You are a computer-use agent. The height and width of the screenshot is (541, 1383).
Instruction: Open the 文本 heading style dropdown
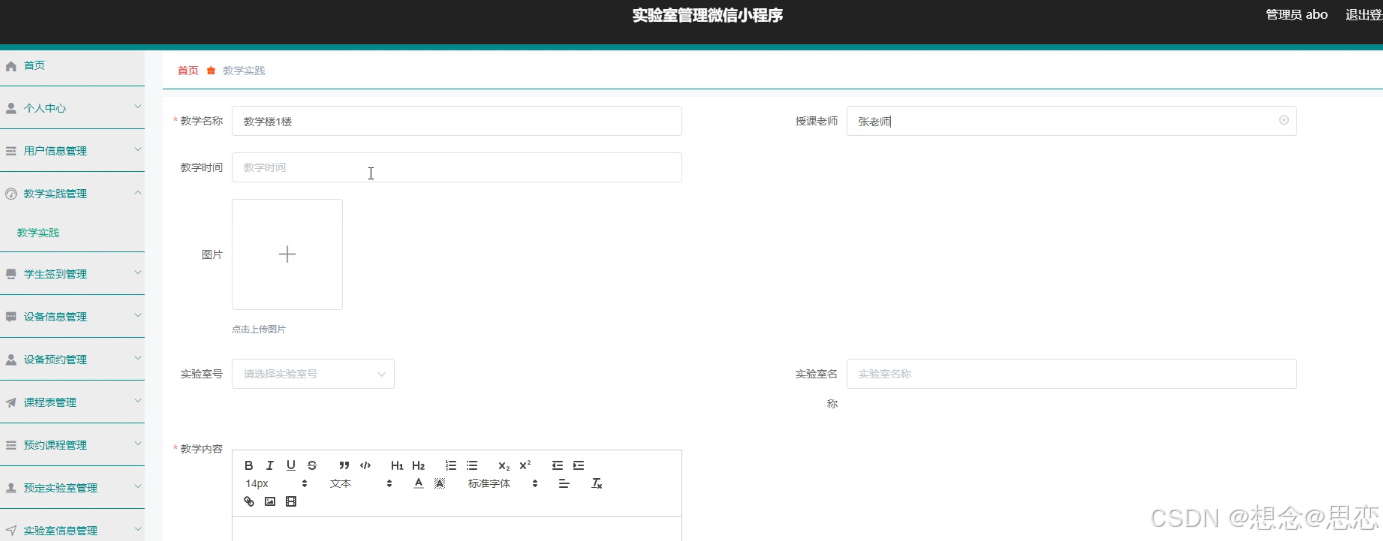pyautogui.click(x=362, y=483)
